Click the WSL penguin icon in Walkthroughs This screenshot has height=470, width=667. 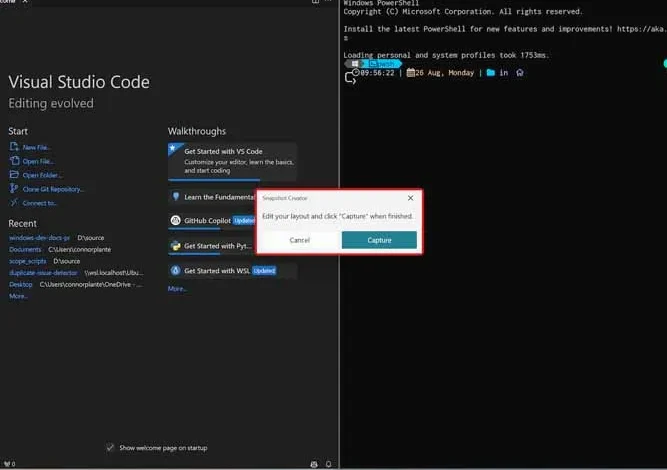(x=175, y=270)
